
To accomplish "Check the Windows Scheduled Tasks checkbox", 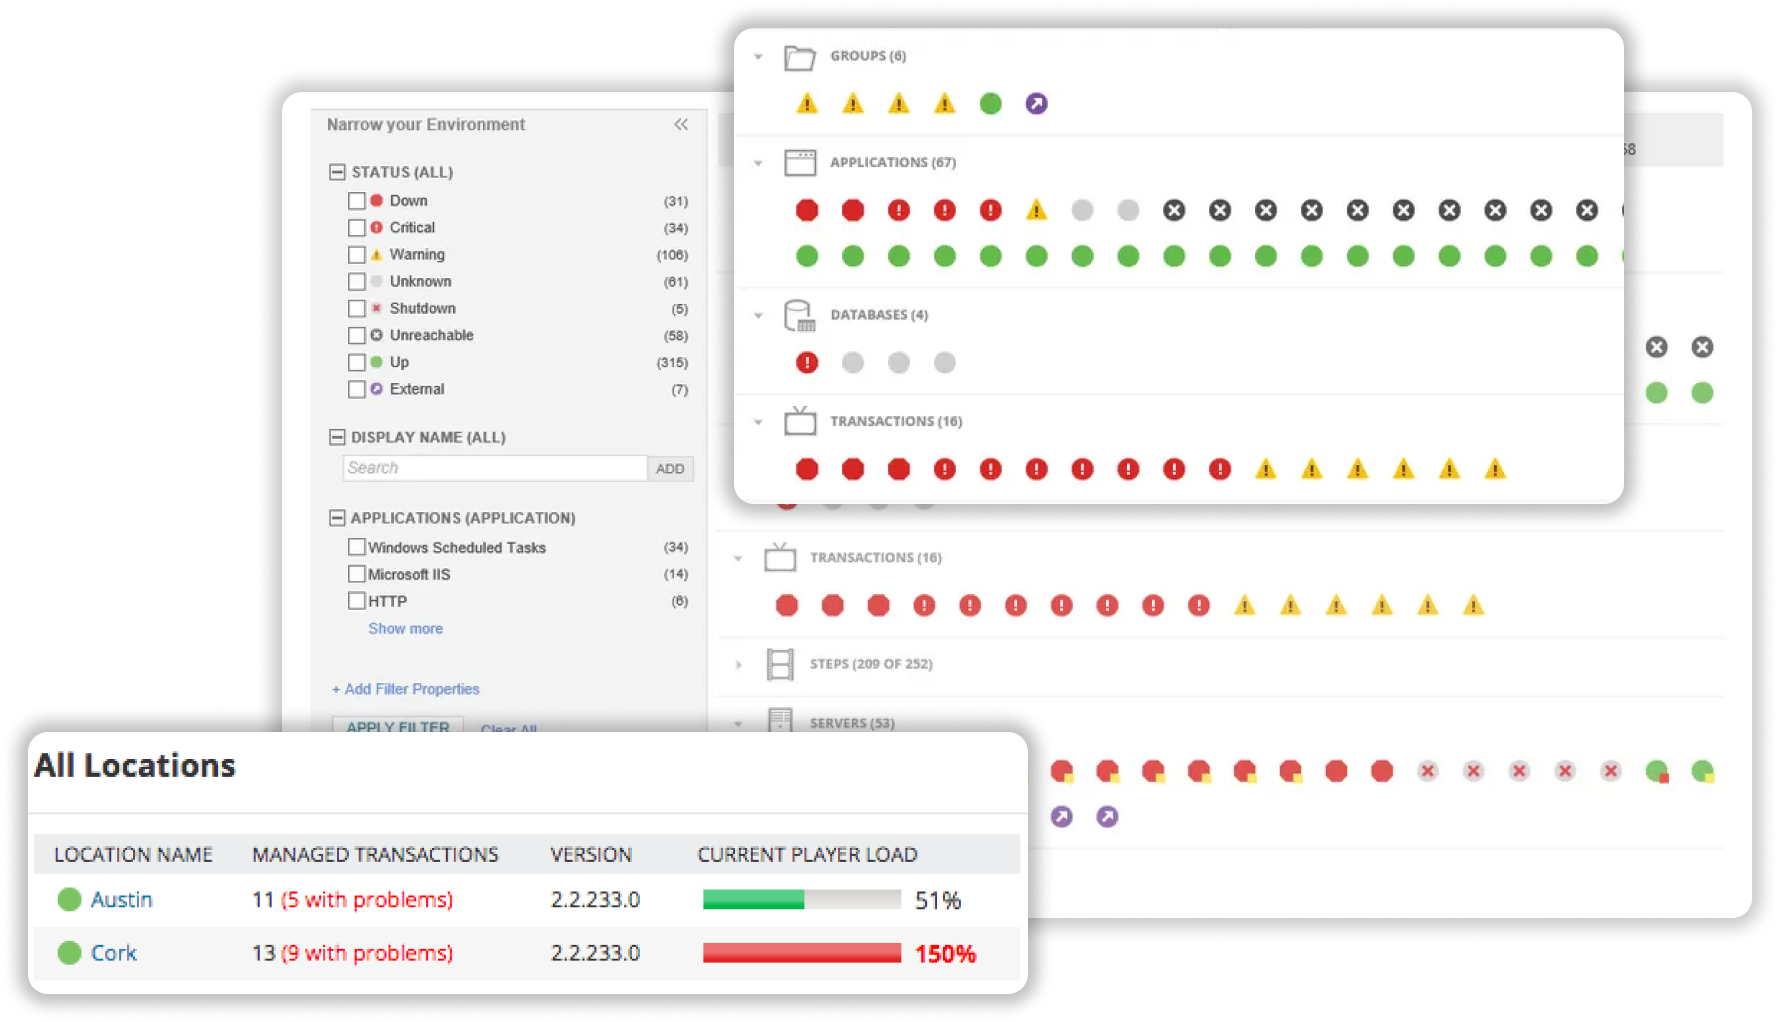I will click(356, 547).
